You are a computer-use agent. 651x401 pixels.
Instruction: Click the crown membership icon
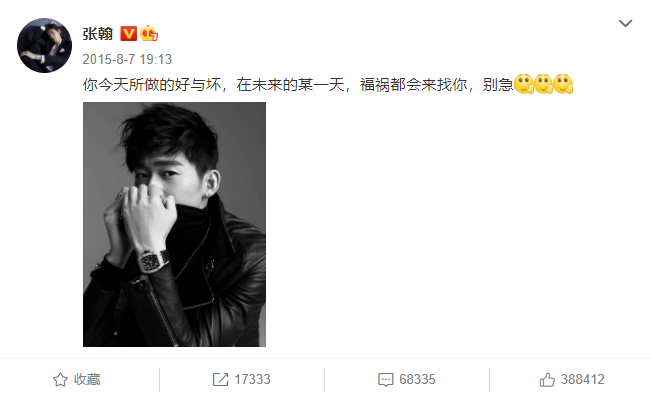click(149, 33)
